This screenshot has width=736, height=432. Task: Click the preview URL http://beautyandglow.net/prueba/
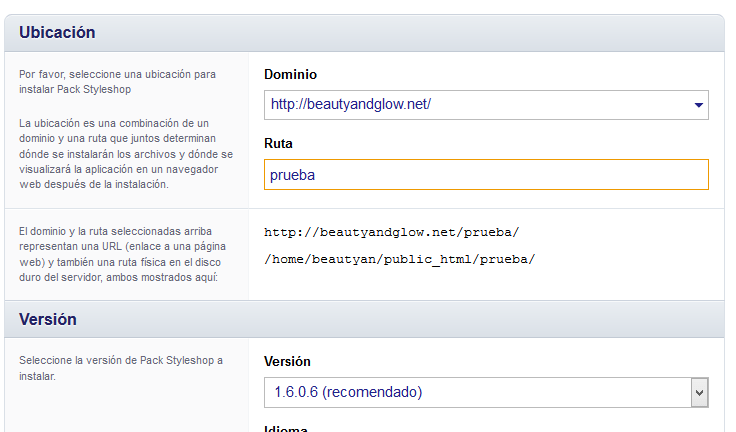click(391, 232)
